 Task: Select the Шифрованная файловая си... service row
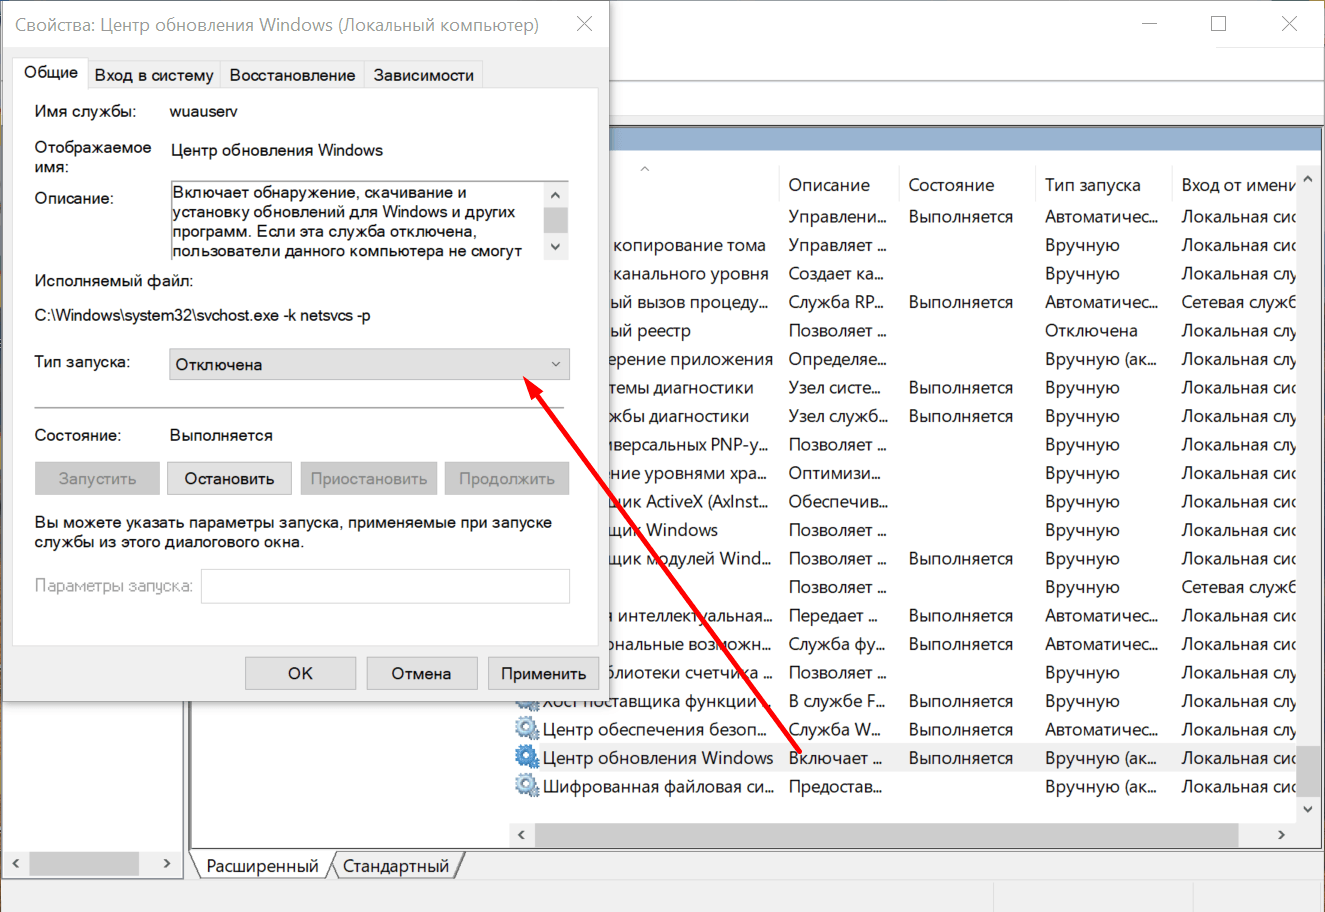click(905, 786)
